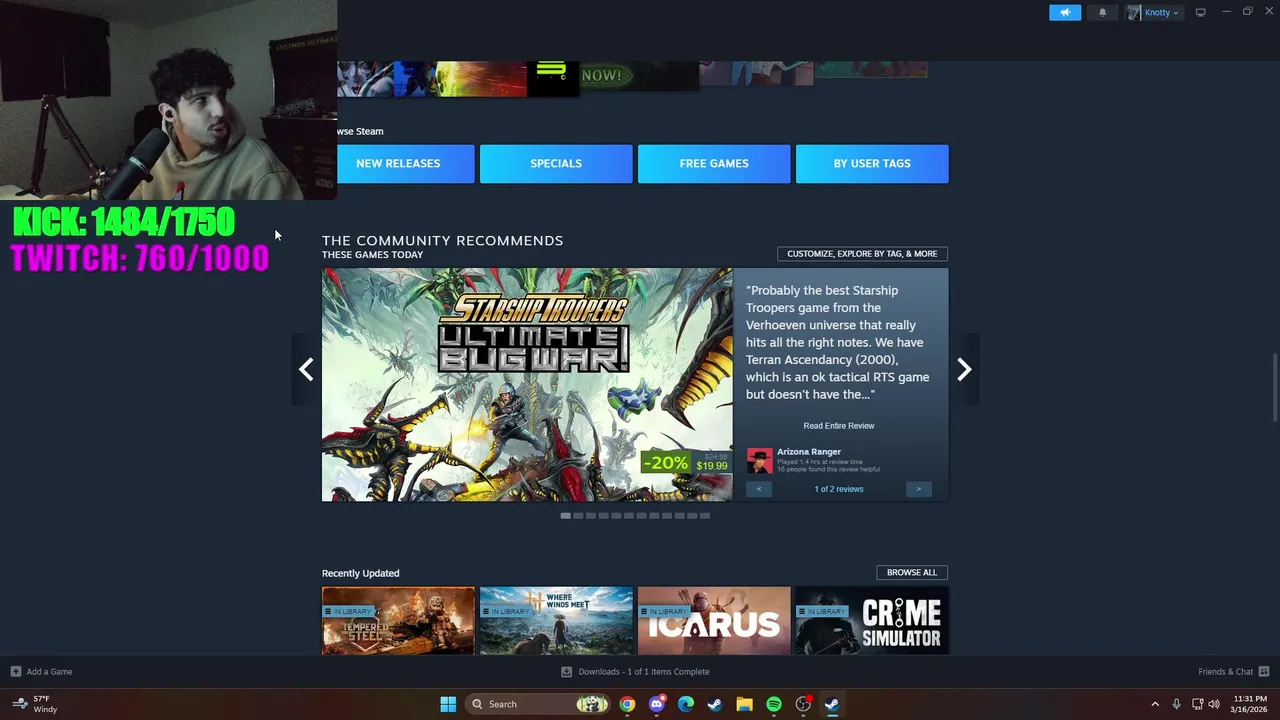Click the -20% $19.99 price tag
Image resolution: width=1280 pixels, height=720 pixels.
(686, 462)
